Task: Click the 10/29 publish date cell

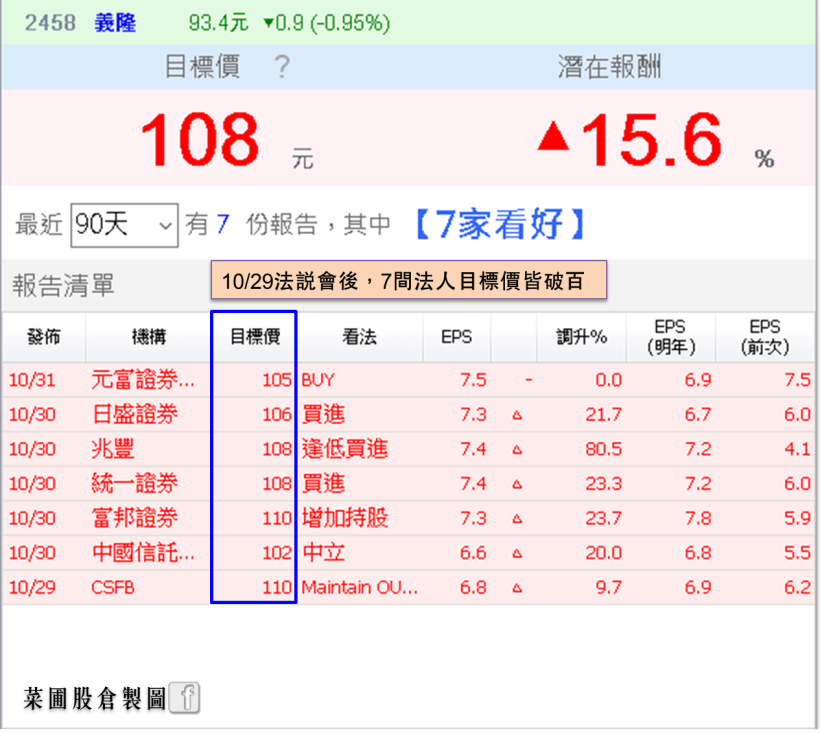Action: click(x=32, y=587)
